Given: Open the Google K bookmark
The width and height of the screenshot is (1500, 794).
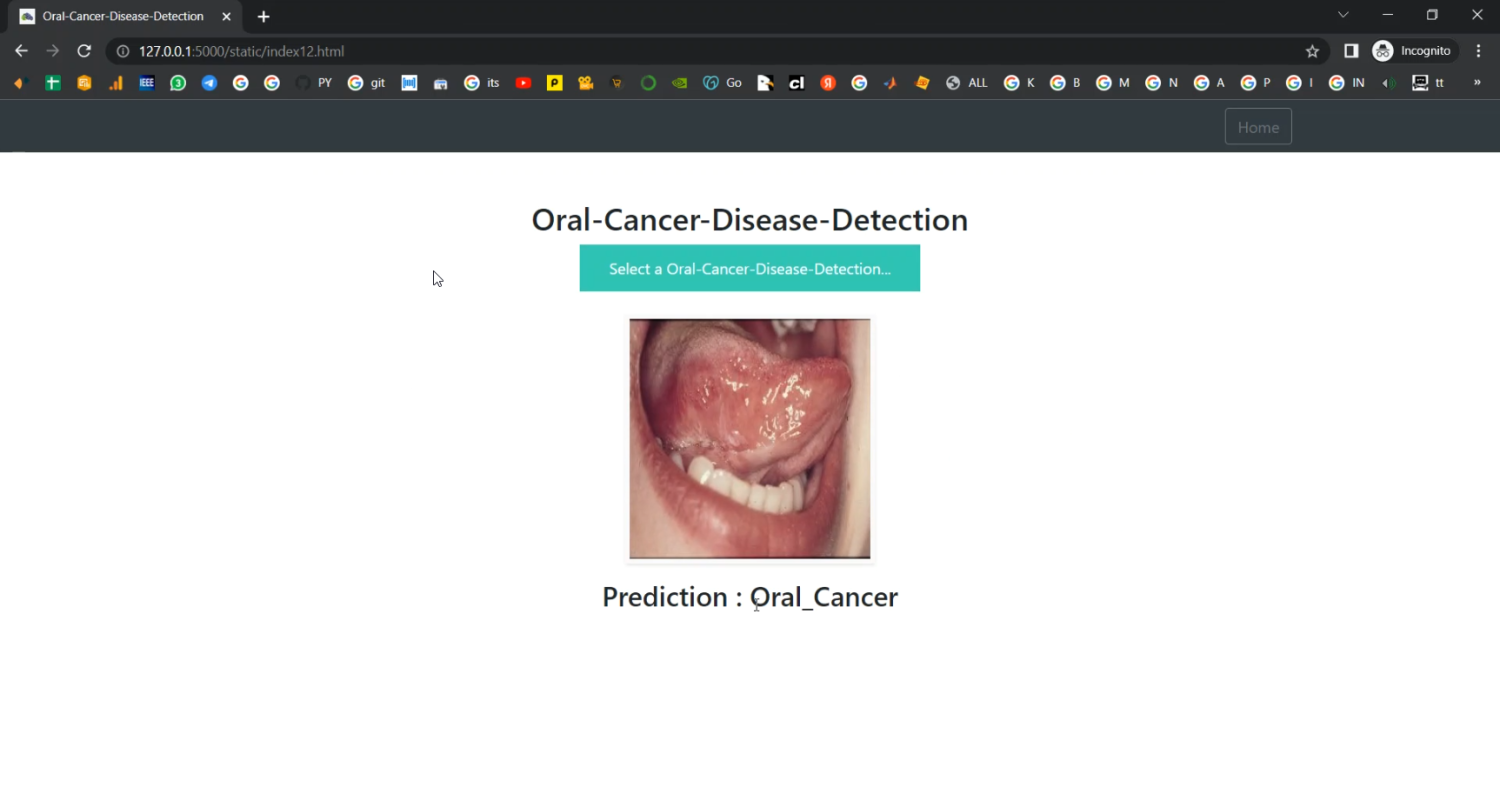Looking at the screenshot, I should pos(1019,83).
